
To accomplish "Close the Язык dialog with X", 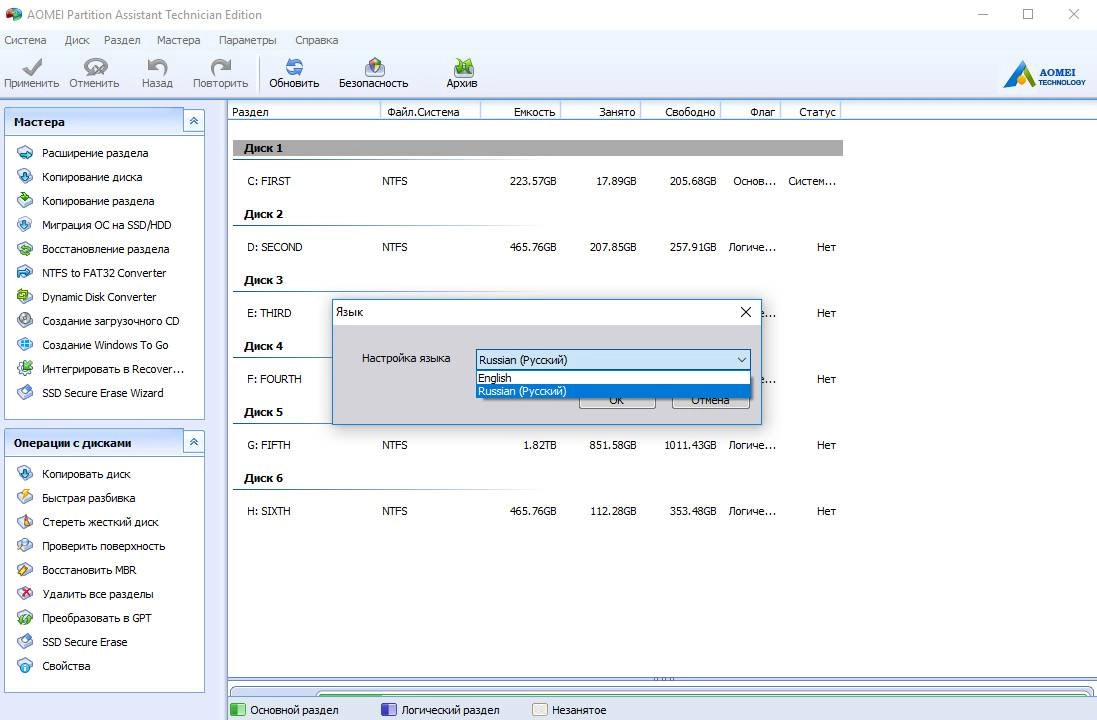I will coord(746,312).
